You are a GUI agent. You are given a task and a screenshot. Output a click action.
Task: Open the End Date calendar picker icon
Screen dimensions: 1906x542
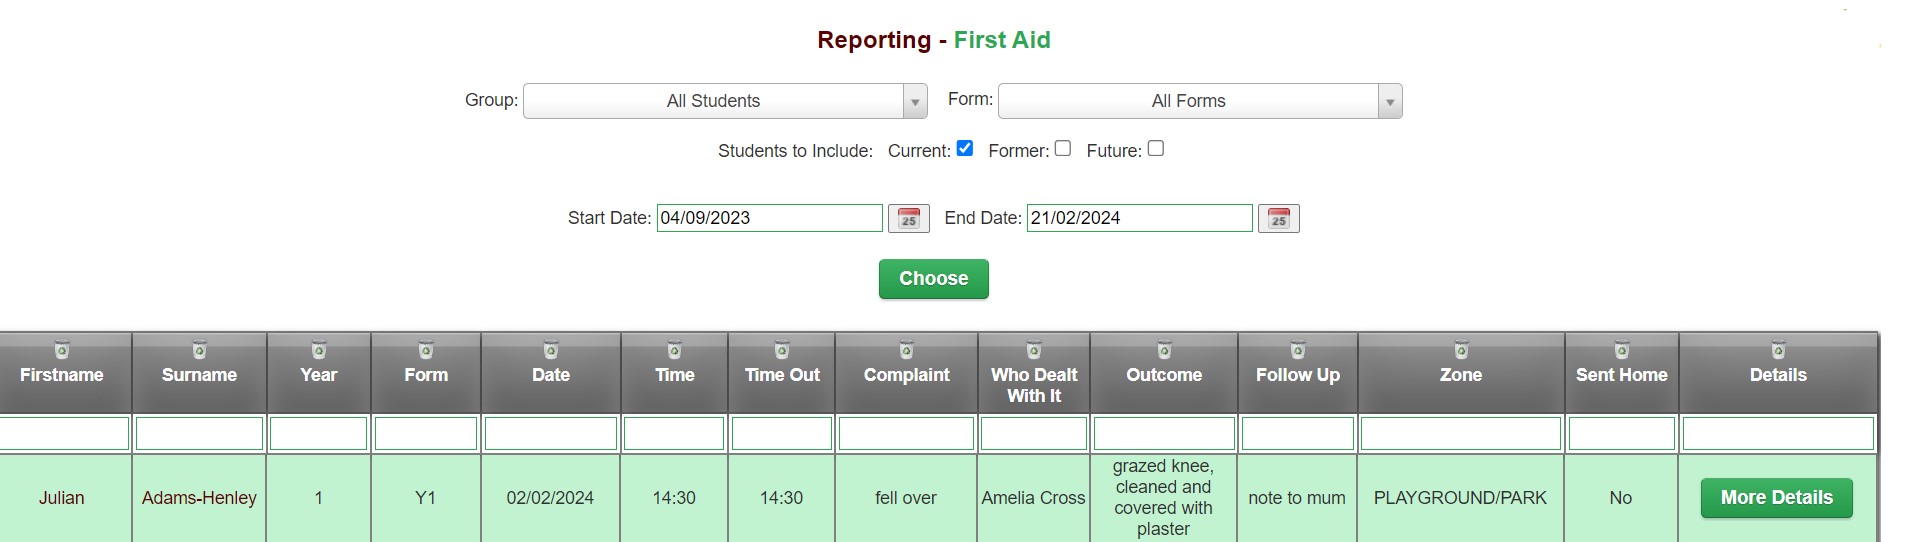1278,218
